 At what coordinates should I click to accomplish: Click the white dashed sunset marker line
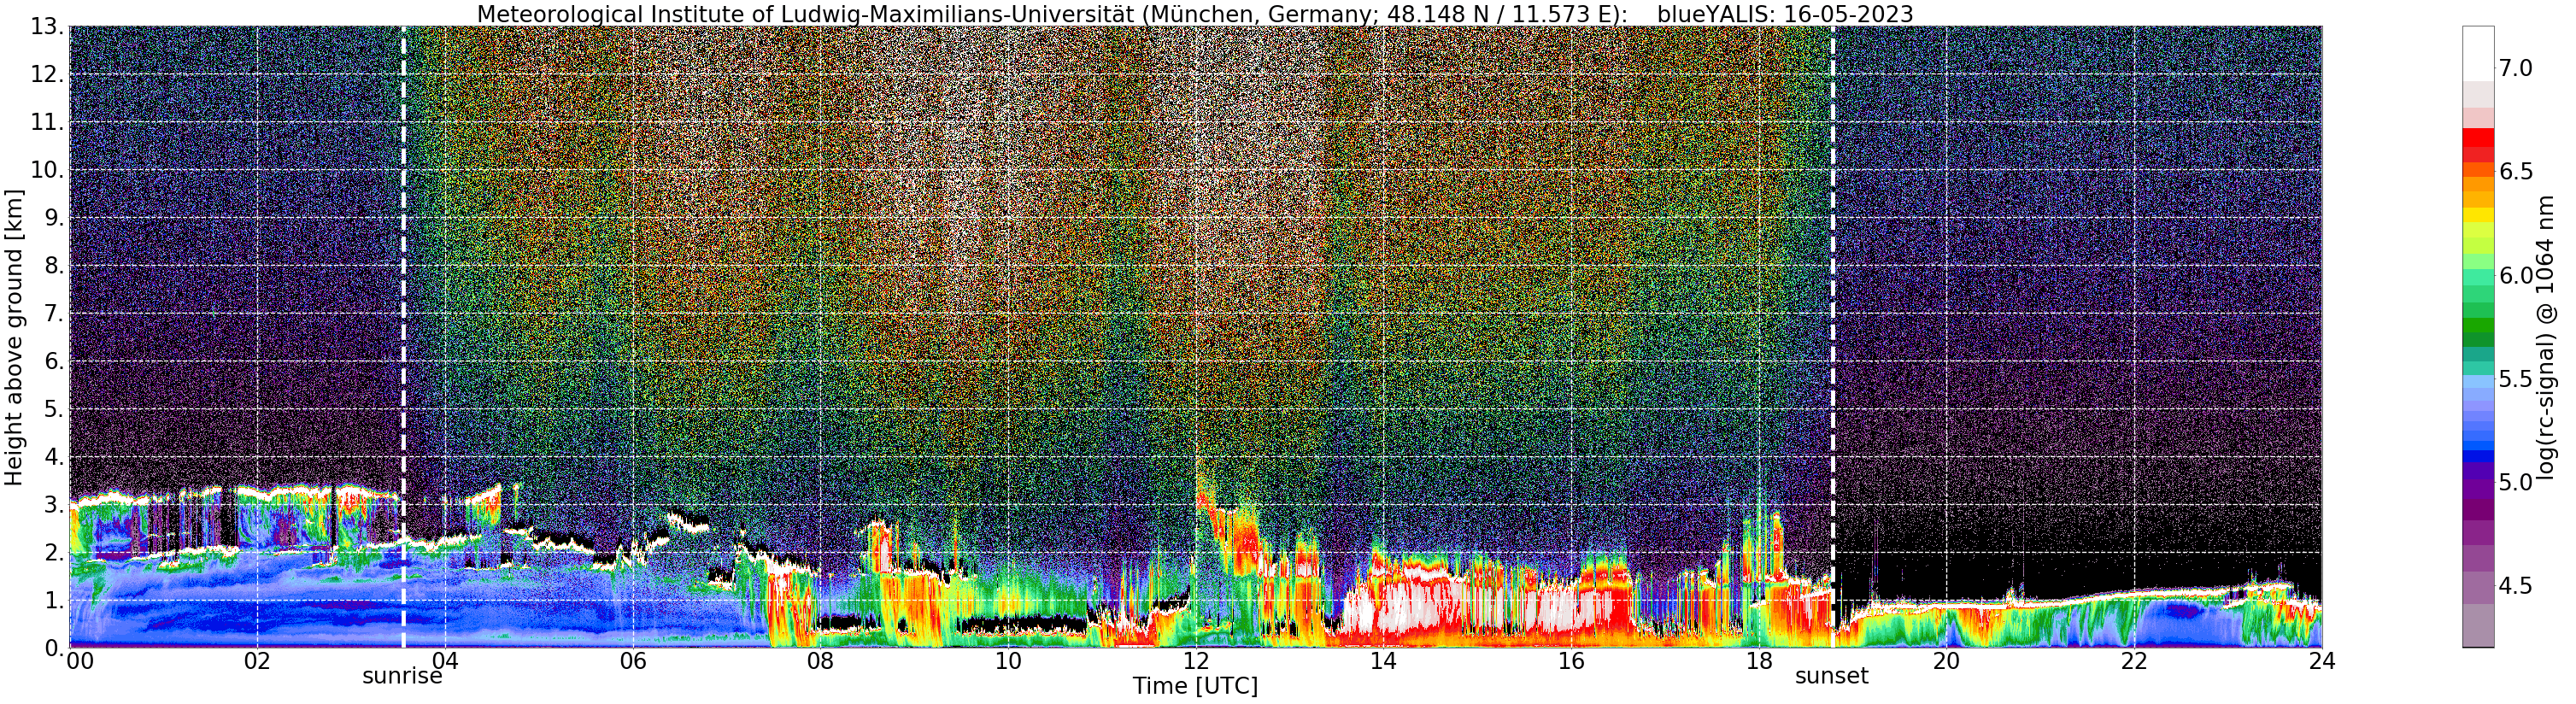point(1833,337)
